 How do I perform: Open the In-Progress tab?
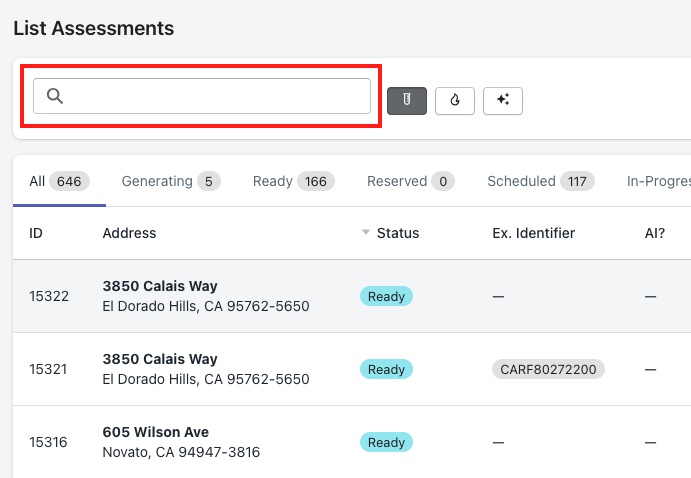[x=659, y=181]
